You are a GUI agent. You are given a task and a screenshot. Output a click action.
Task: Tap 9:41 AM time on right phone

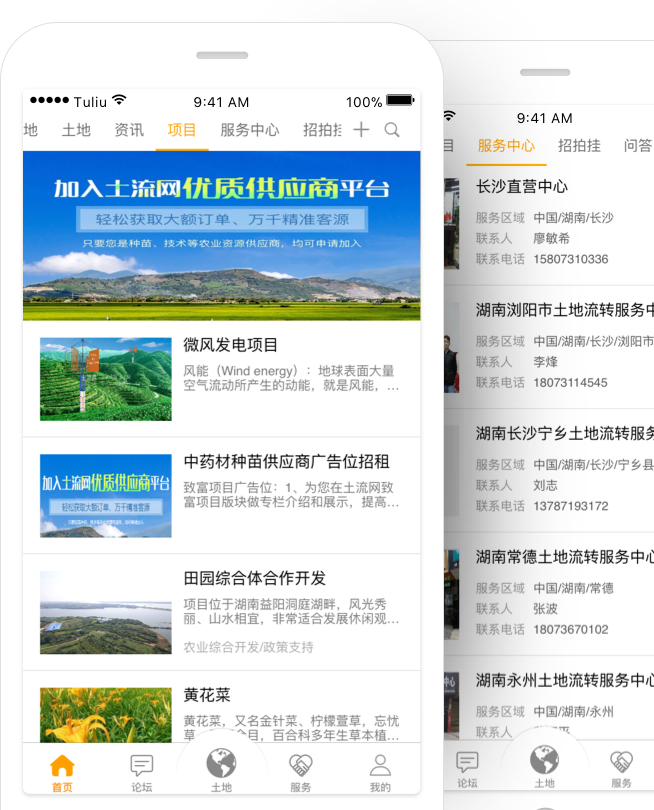544,118
